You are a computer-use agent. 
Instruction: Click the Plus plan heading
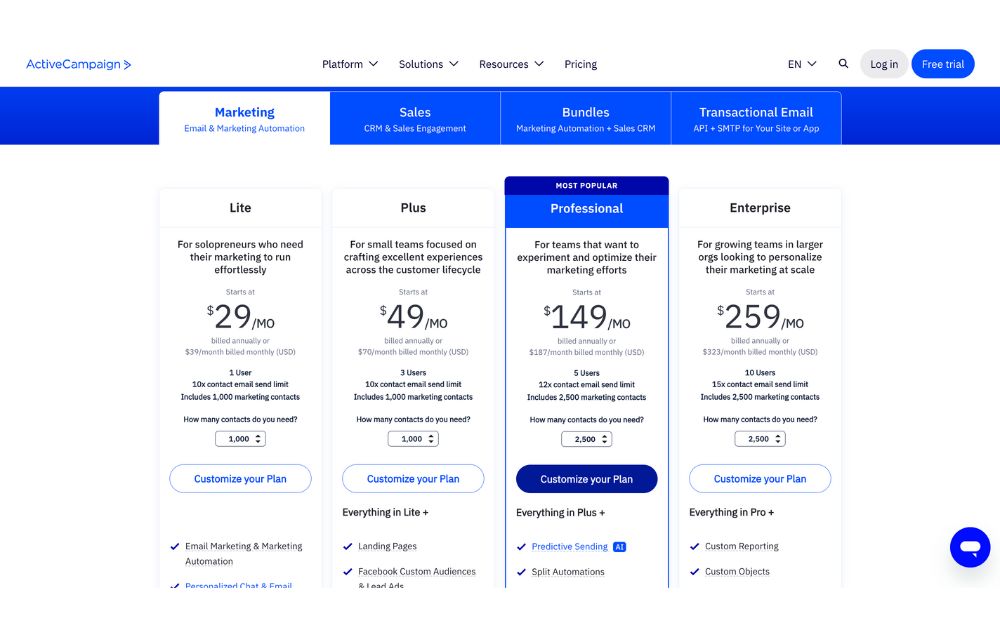413,208
